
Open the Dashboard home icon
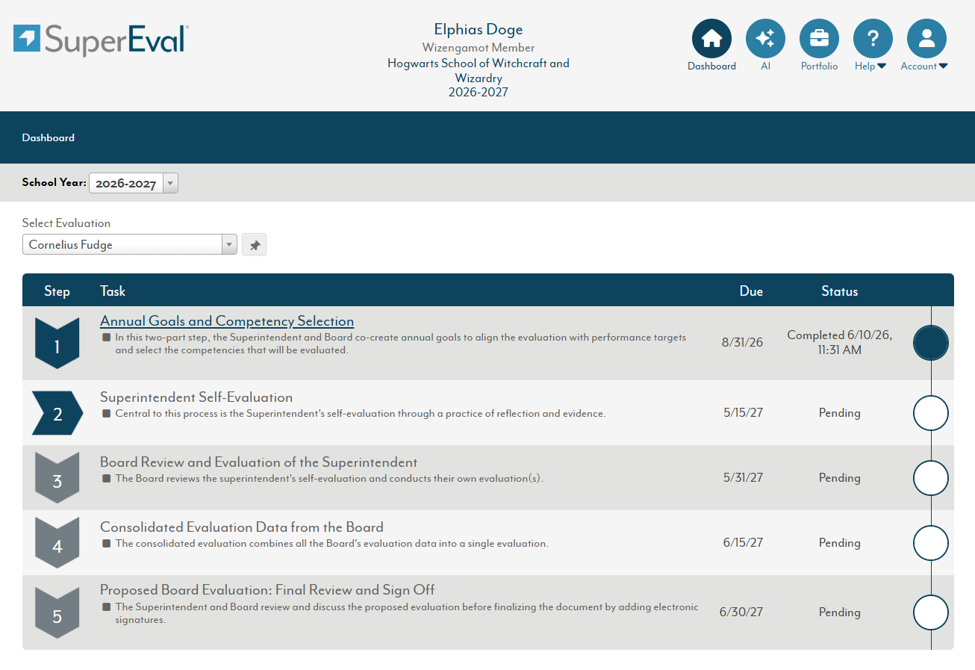711,39
